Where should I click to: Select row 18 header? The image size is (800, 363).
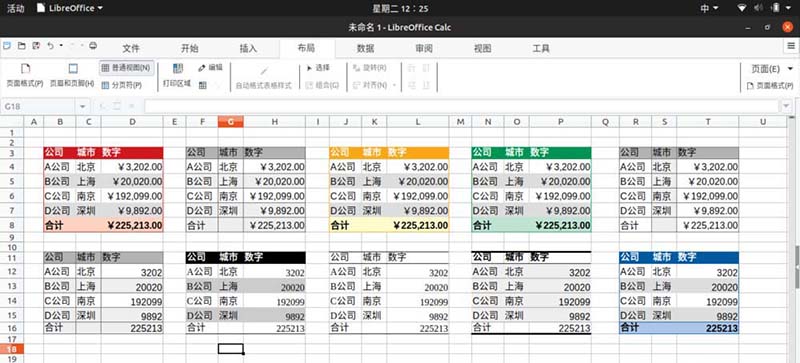[12, 349]
